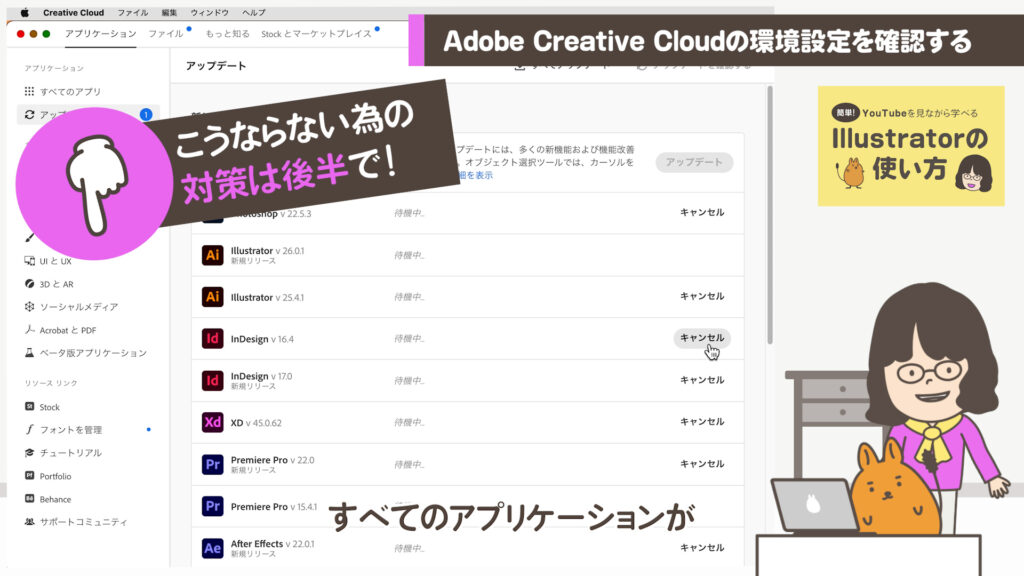1024x576 pixels.
Task: Switch to the ファイル tab beside アプリケーション
Action: click(166, 33)
